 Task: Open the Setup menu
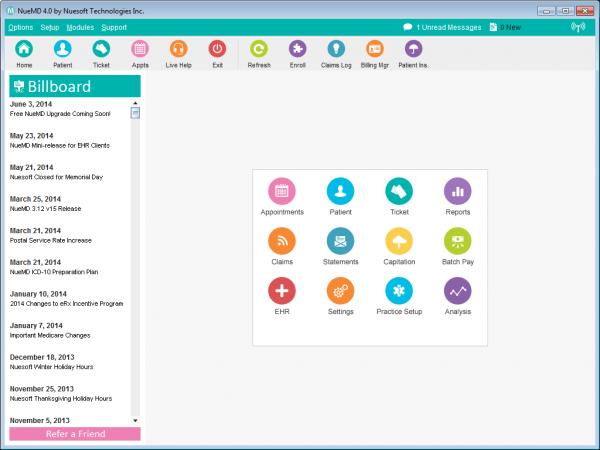click(50, 27)
